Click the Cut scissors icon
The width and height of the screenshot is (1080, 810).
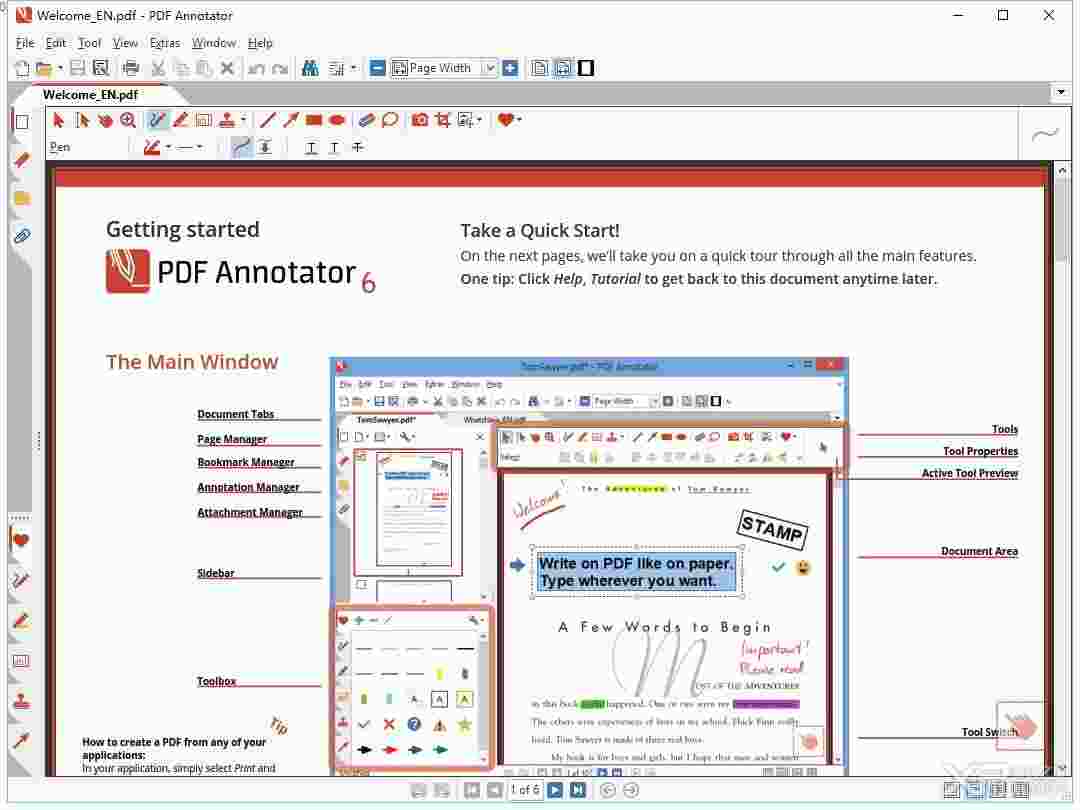pyautogui.click(x=158, y=68)
